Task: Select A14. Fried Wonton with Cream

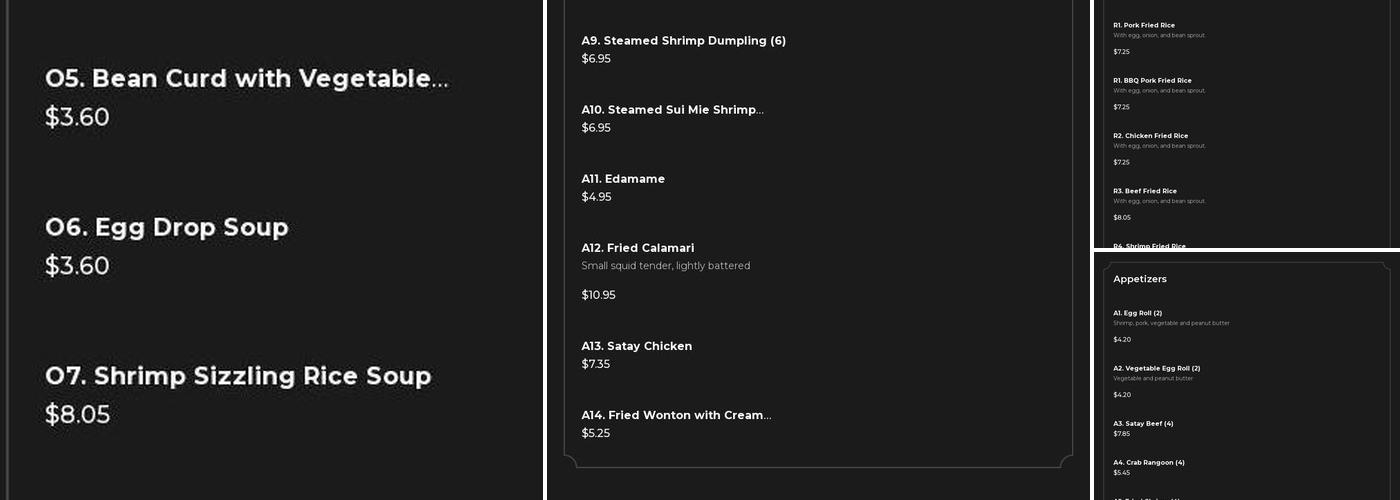Action: (676, 415)
